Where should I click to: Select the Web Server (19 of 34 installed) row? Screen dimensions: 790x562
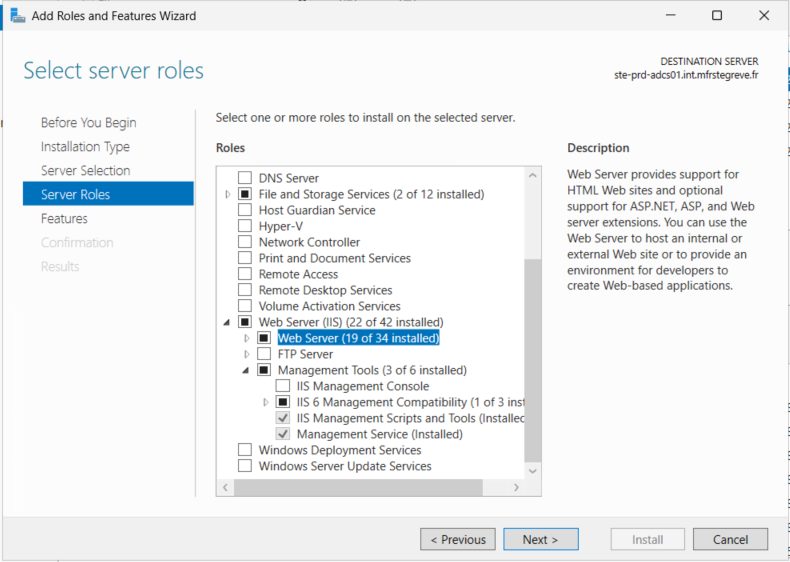358,338
